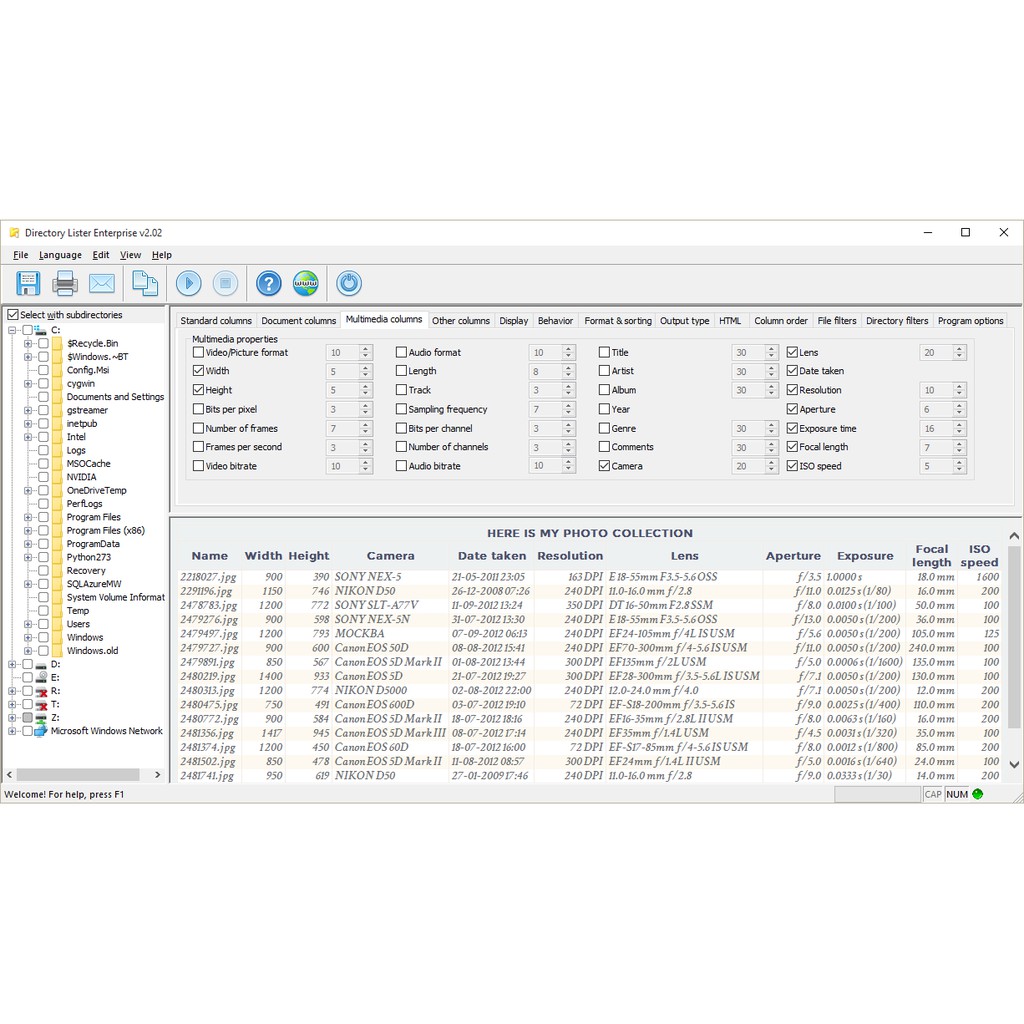Increase the Width column size stepper

click(366, 367)
